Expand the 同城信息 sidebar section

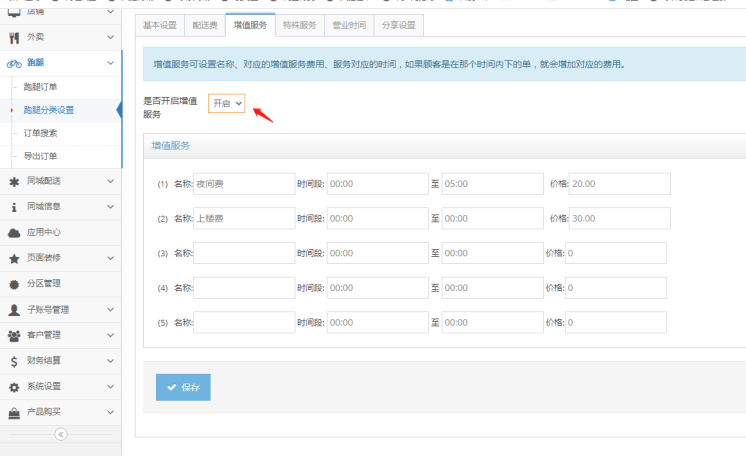[109, 207]
